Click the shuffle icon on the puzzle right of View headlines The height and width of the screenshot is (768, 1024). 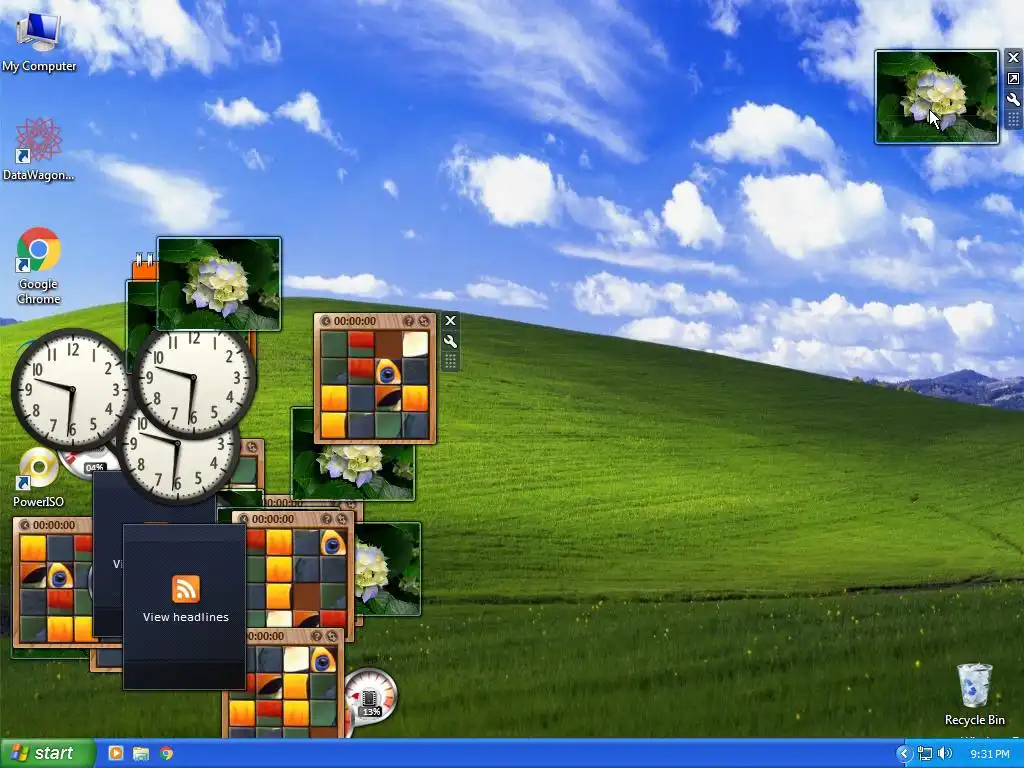click(342, 519)
